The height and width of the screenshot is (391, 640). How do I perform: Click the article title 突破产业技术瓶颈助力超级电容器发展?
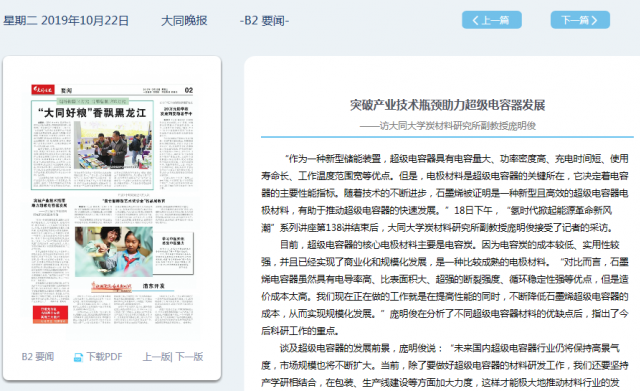point(447,105)
